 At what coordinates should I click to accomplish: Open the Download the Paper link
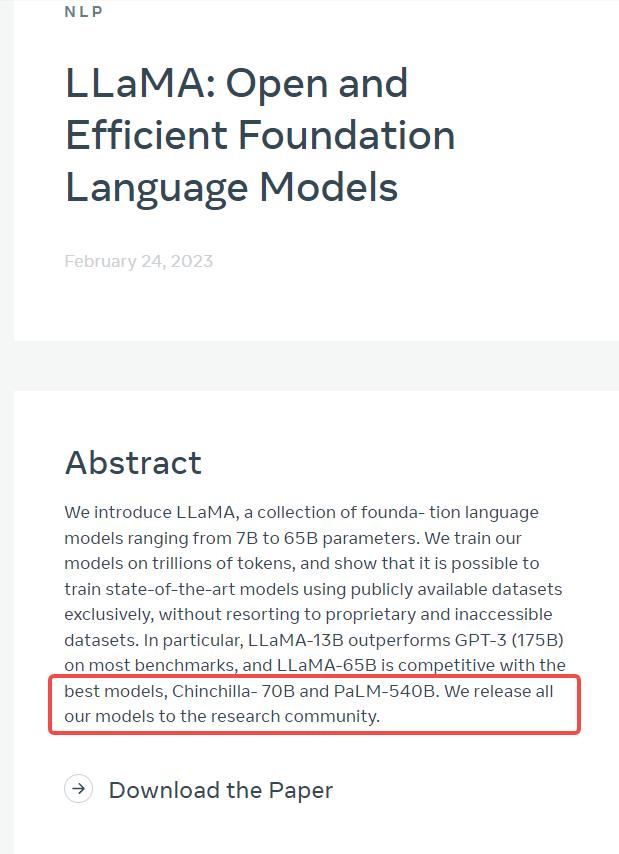[220, 790]
